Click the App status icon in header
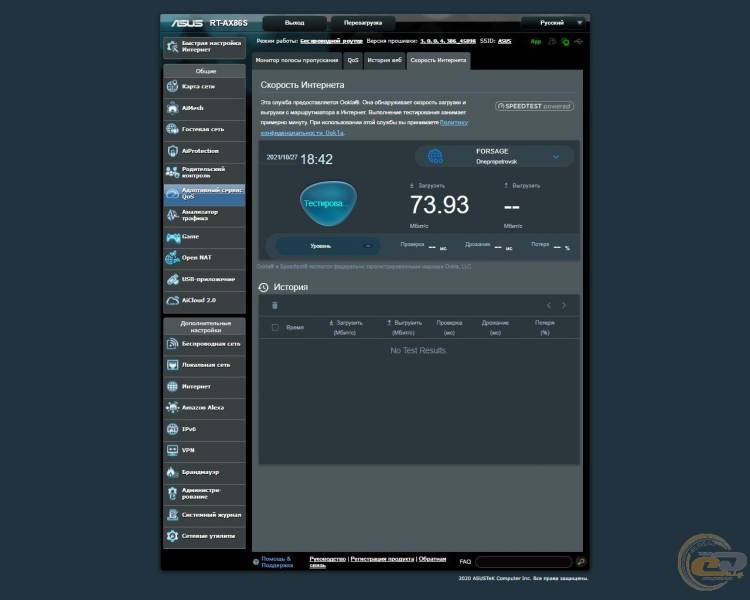This screenshot has width=750, height=600. pos(536,42)
